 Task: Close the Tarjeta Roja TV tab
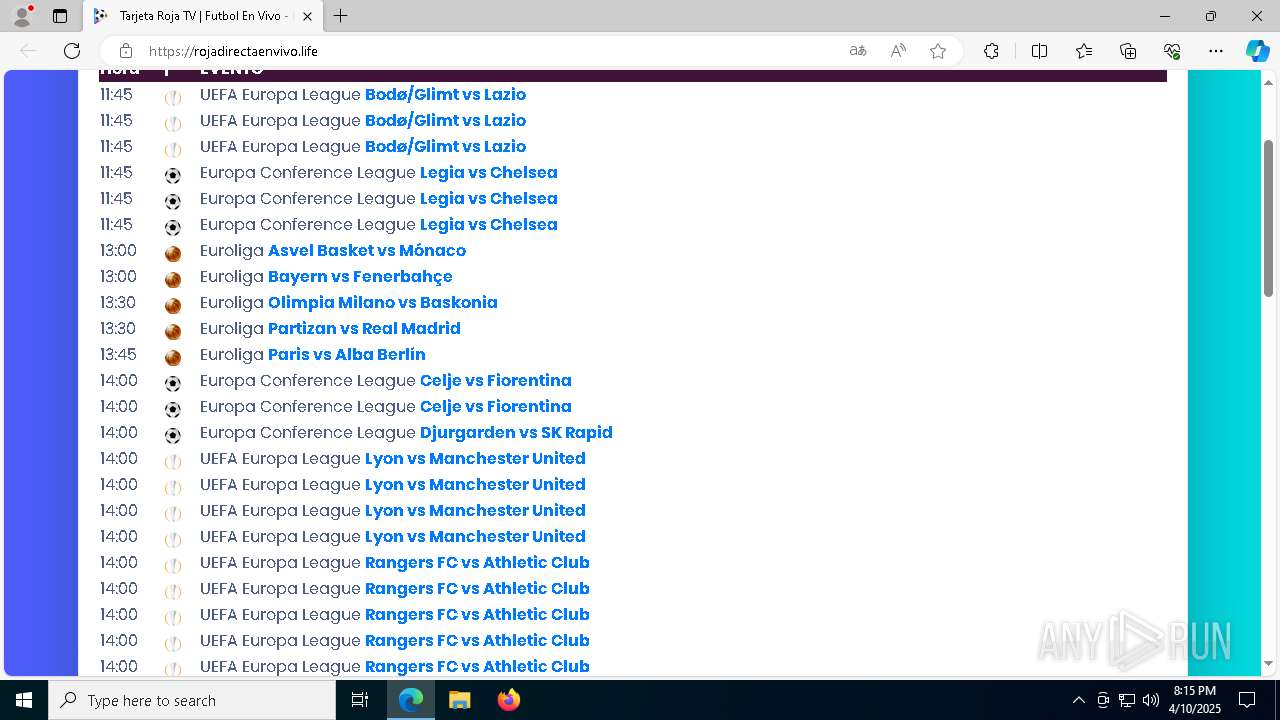pyautogui.click(x=307, y=16)
